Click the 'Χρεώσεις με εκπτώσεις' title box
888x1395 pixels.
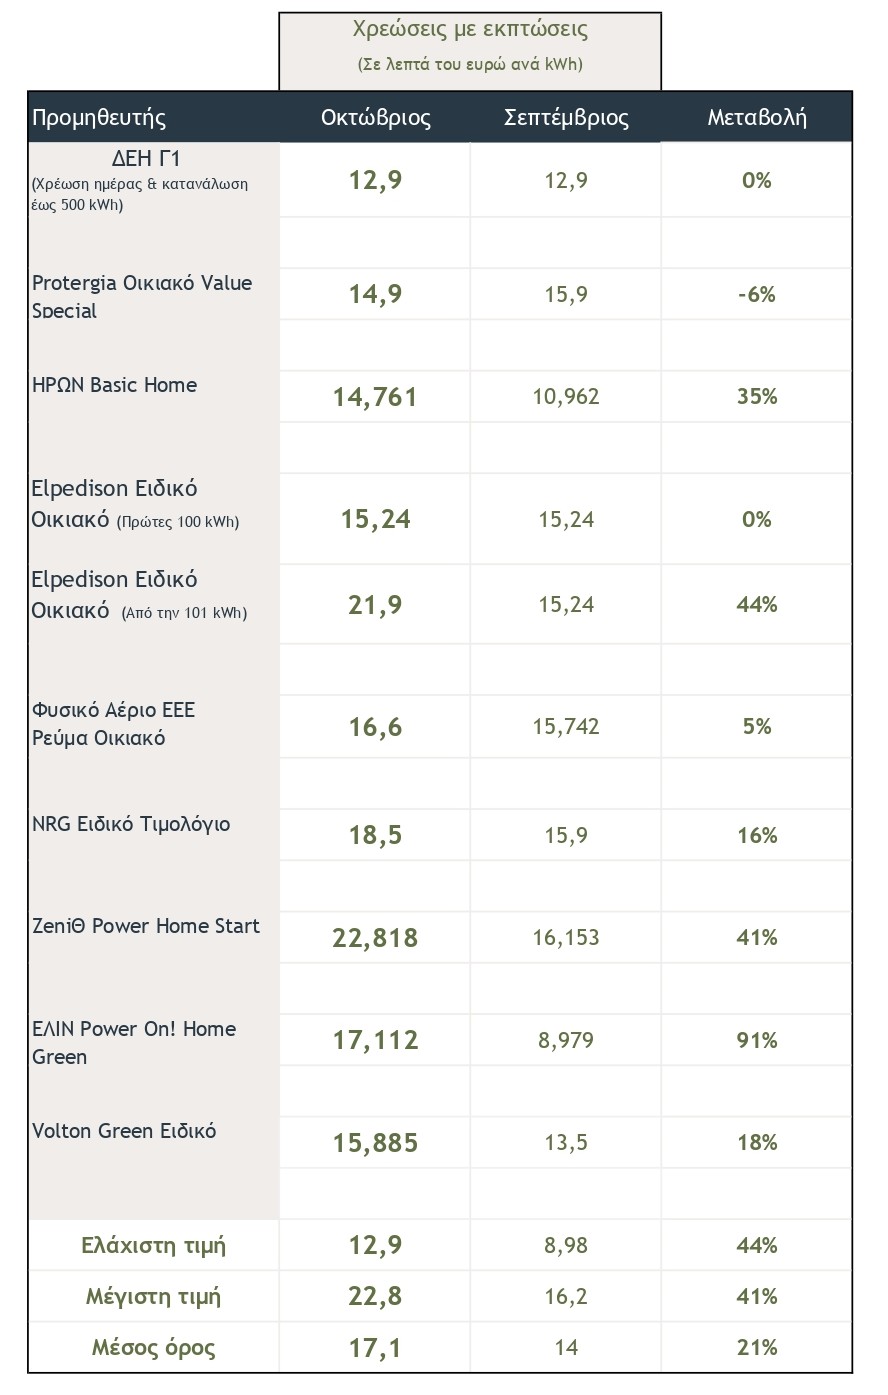click(470, 46)
